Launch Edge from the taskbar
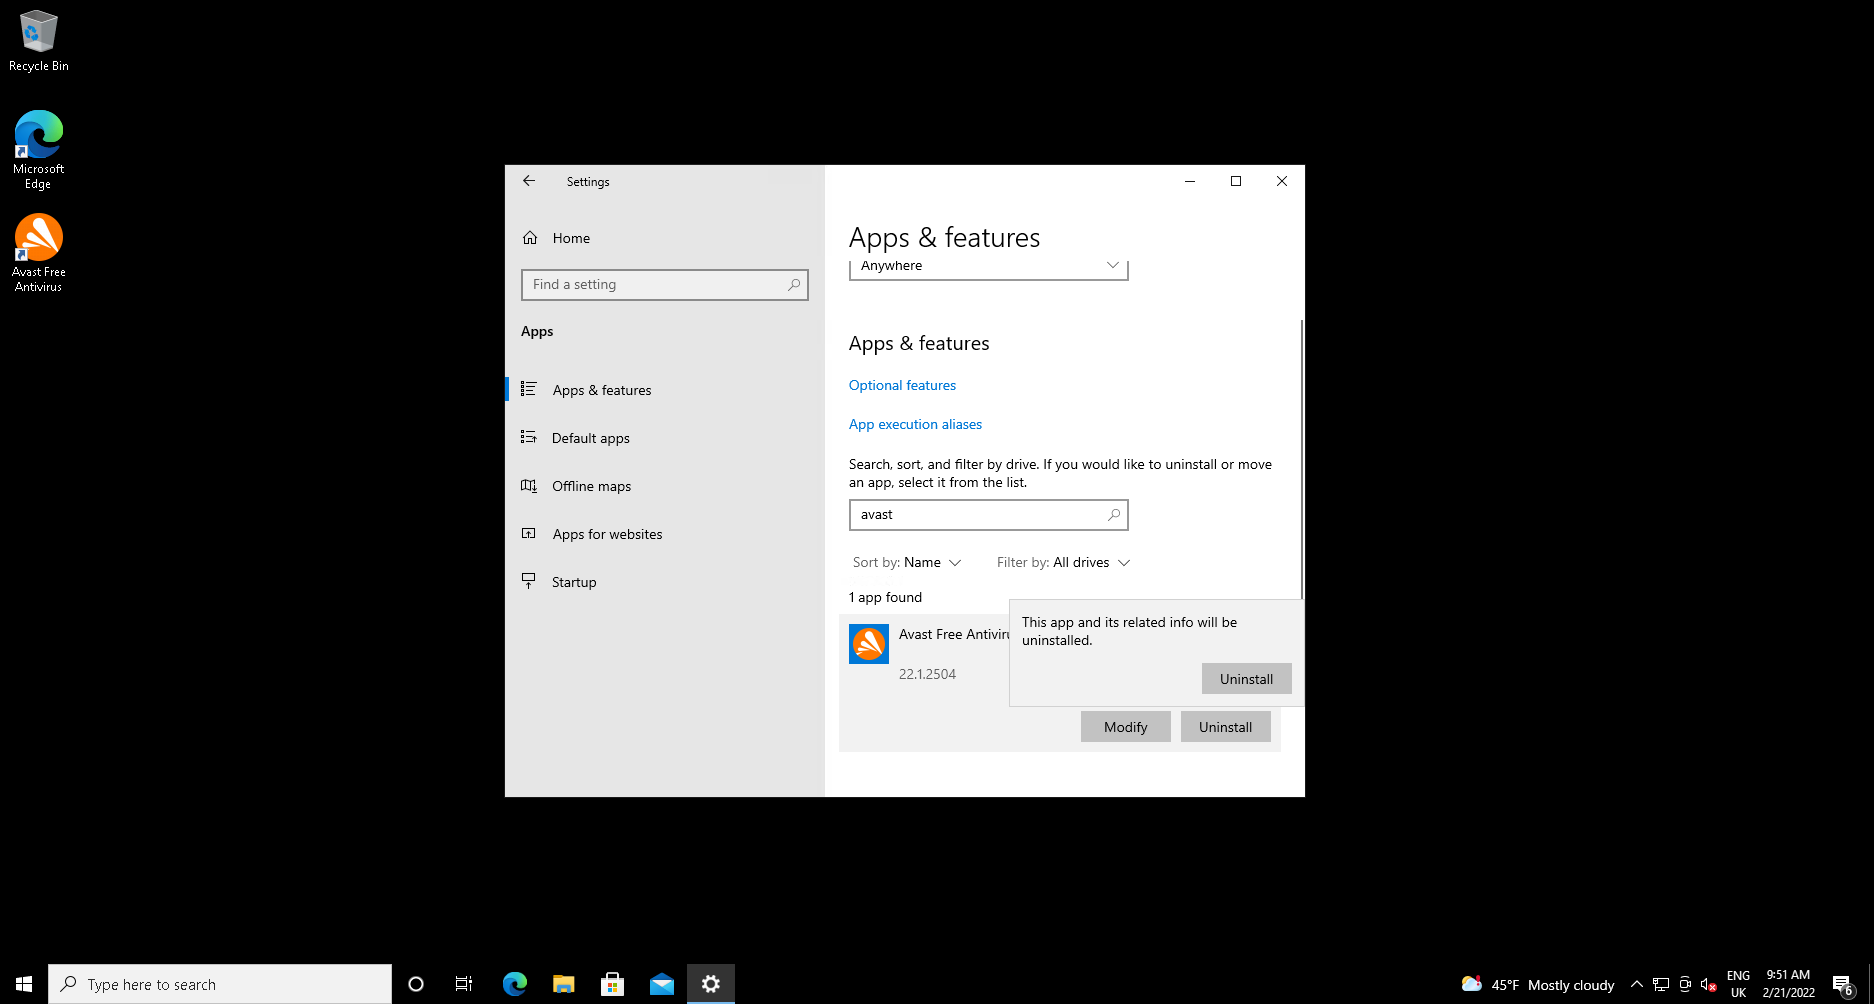 tap(515, 984)
